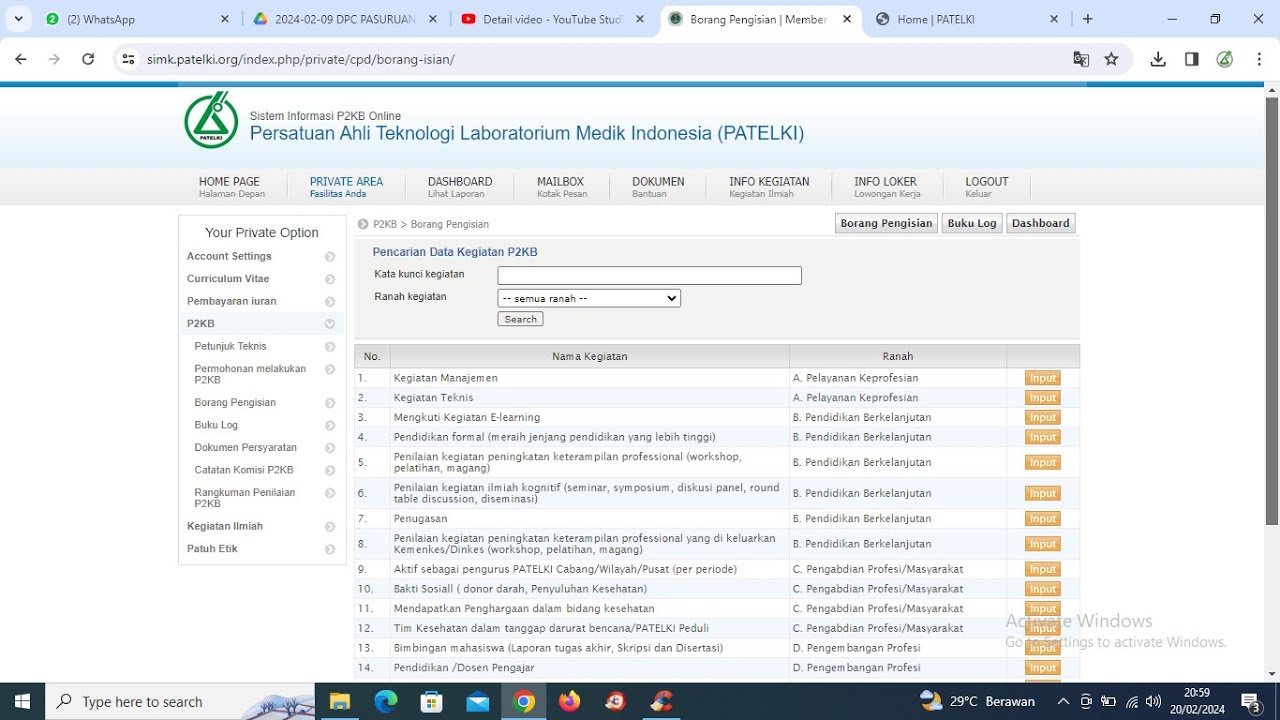1280x720 pixels.
Task: Open Borang Pengisian sidebar link
Action: tap(235, 403)
